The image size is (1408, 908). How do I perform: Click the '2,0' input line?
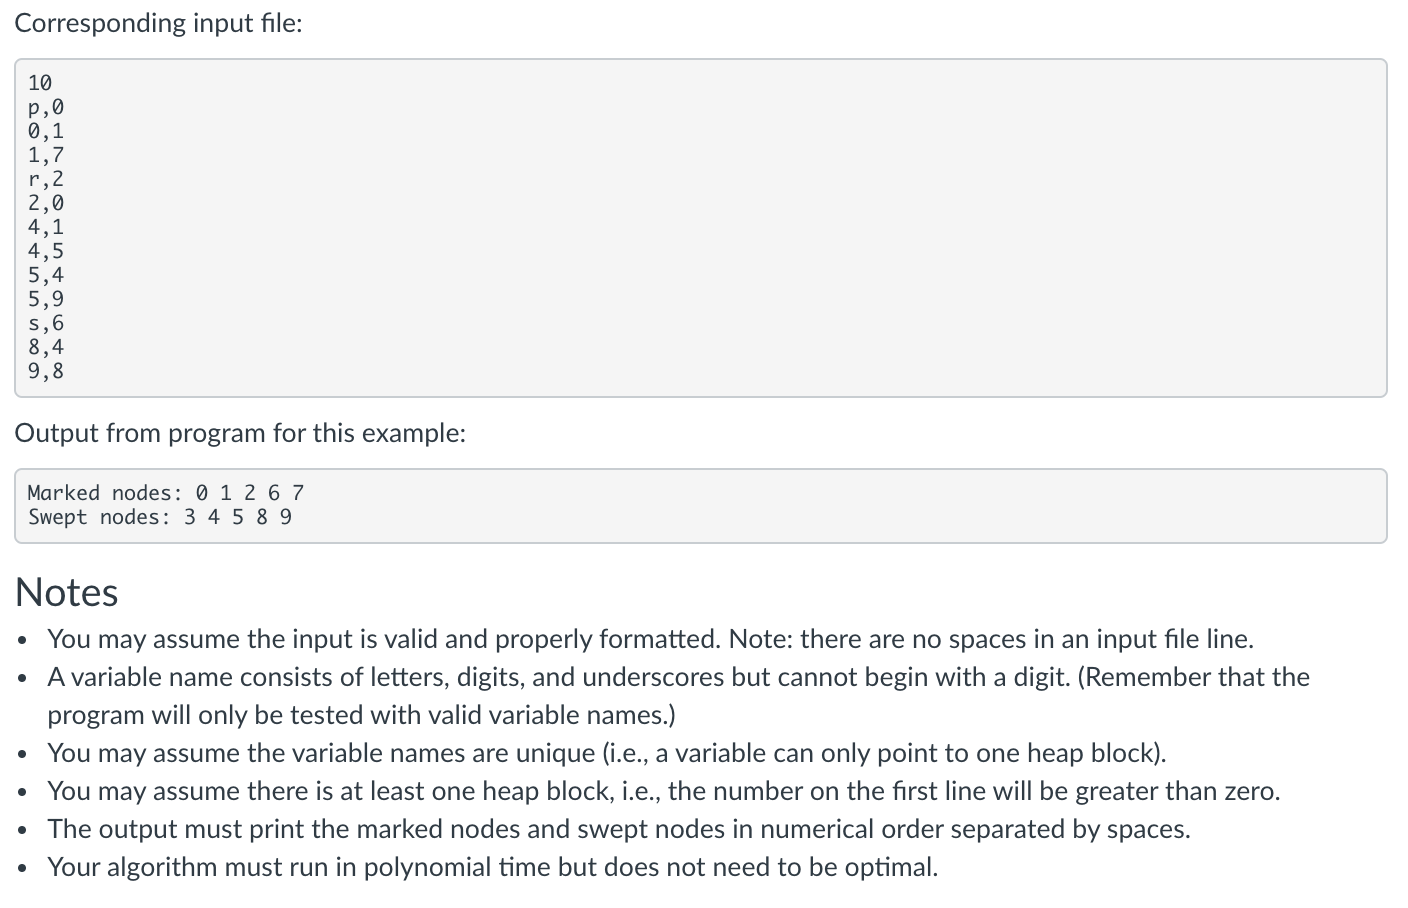click(x=46, y=203)
